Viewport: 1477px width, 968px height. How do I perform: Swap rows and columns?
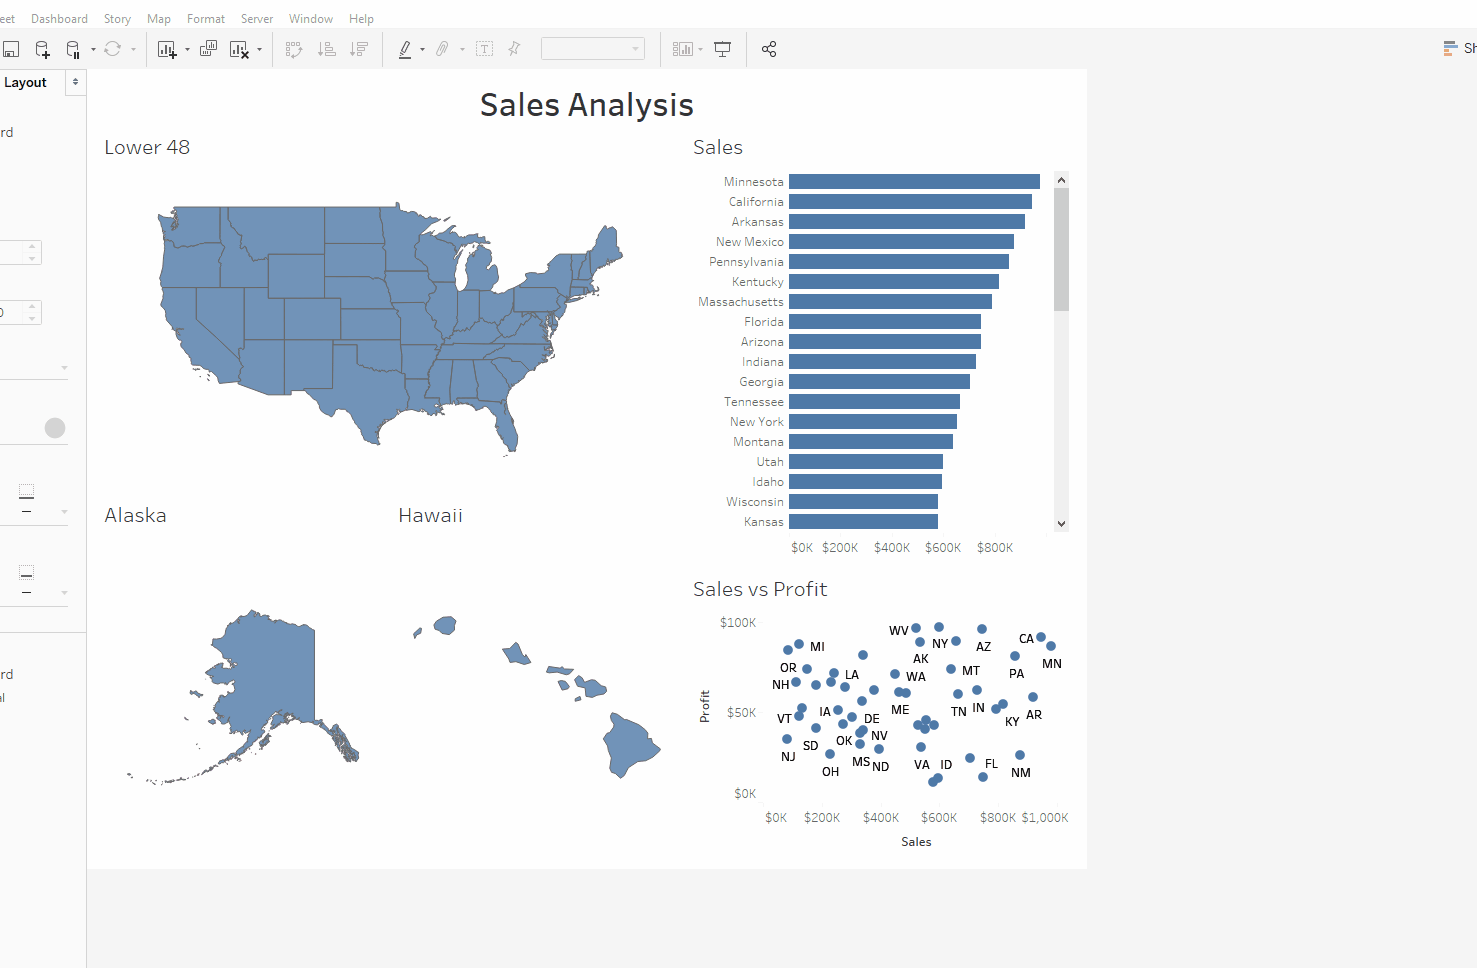(294, 48)
